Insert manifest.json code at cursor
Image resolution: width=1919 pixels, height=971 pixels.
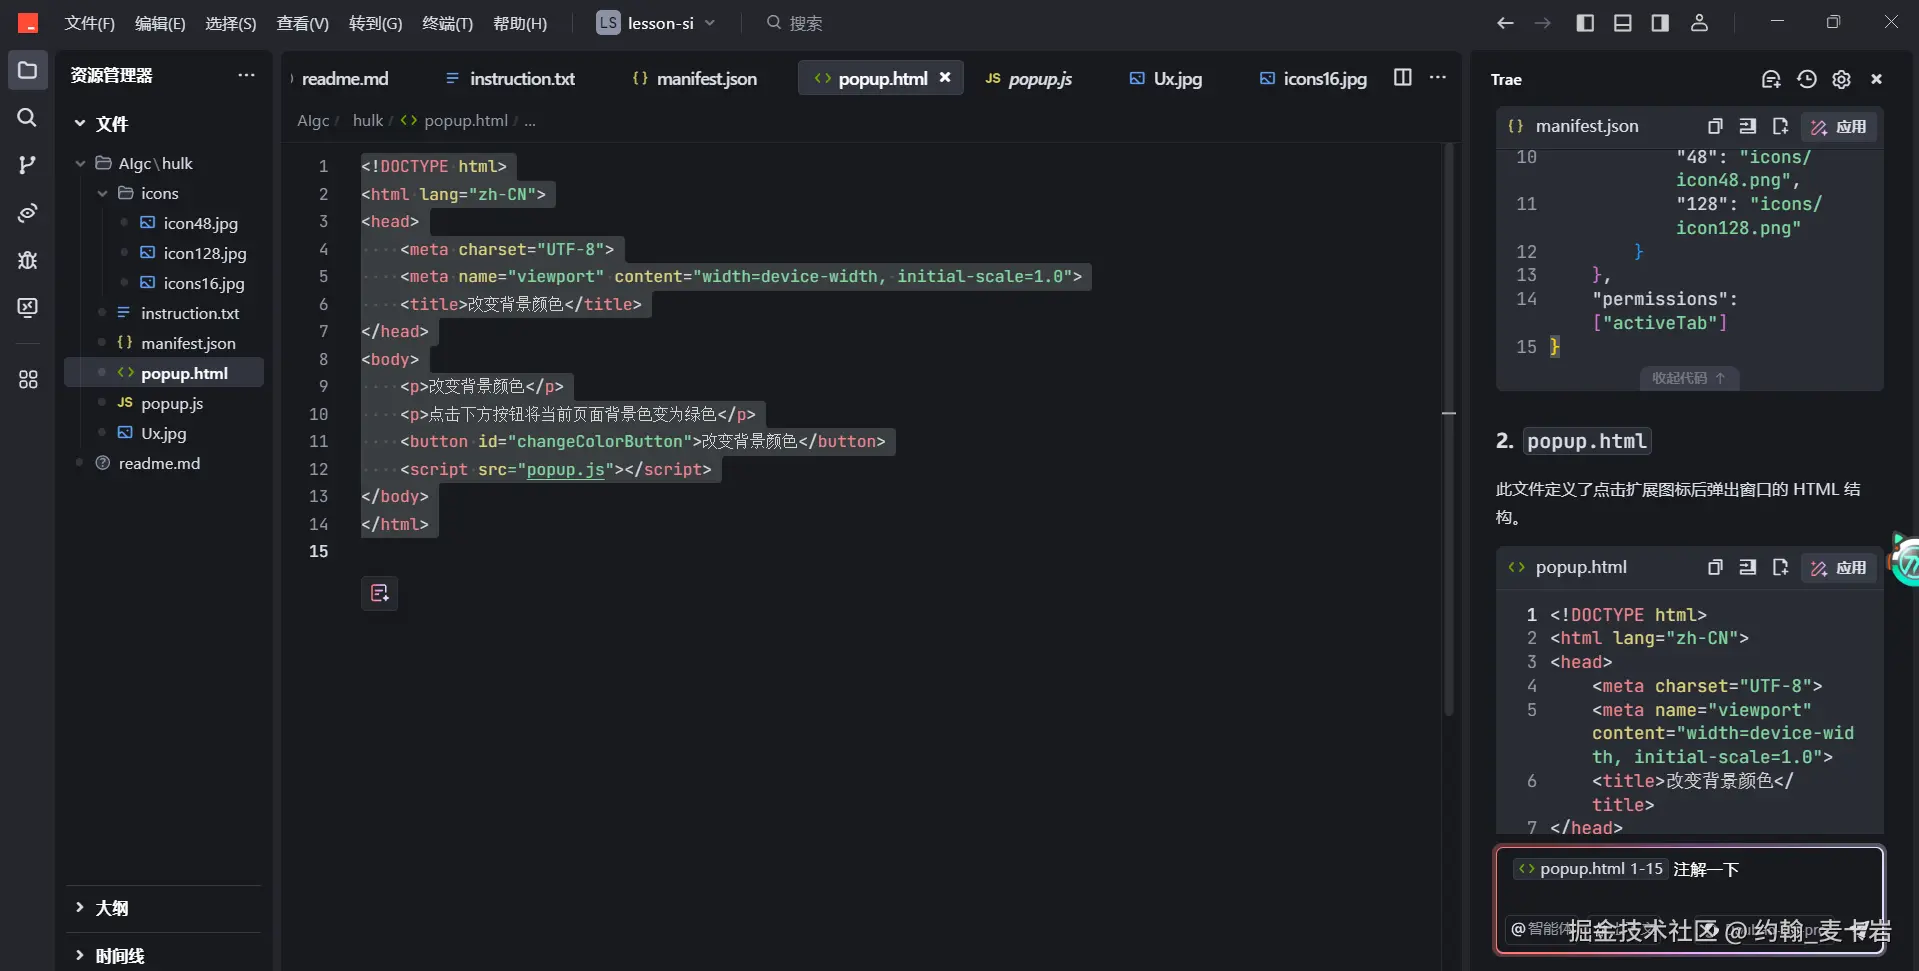(1747, 126)
